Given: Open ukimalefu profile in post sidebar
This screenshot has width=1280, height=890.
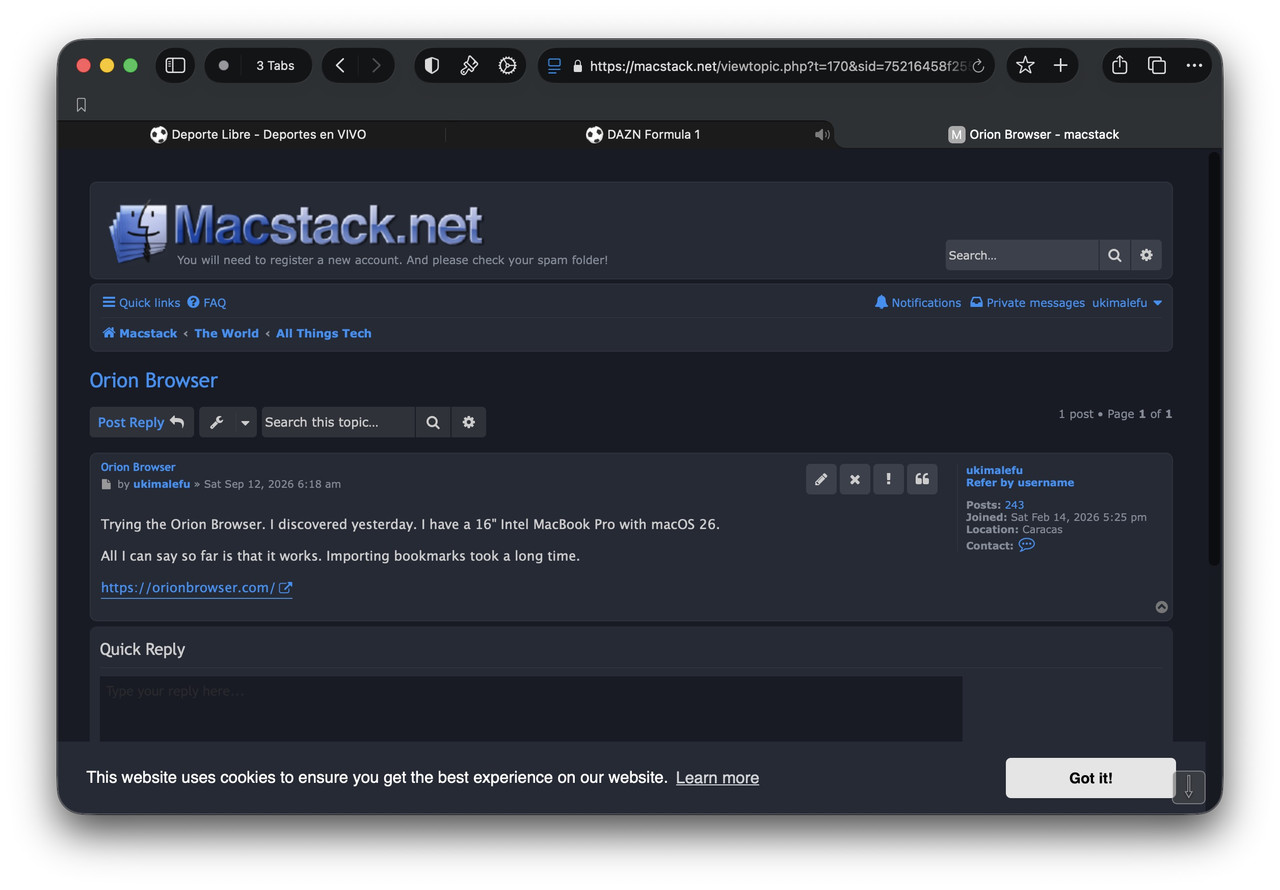Looking at the screenshot, I should (x=994, y=470).
